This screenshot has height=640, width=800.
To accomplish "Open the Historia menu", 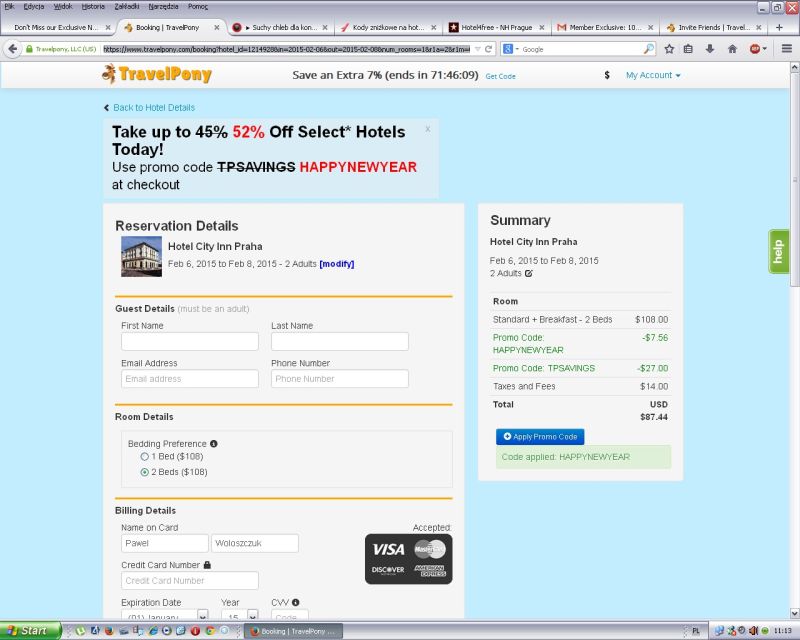I will (93, 7).
